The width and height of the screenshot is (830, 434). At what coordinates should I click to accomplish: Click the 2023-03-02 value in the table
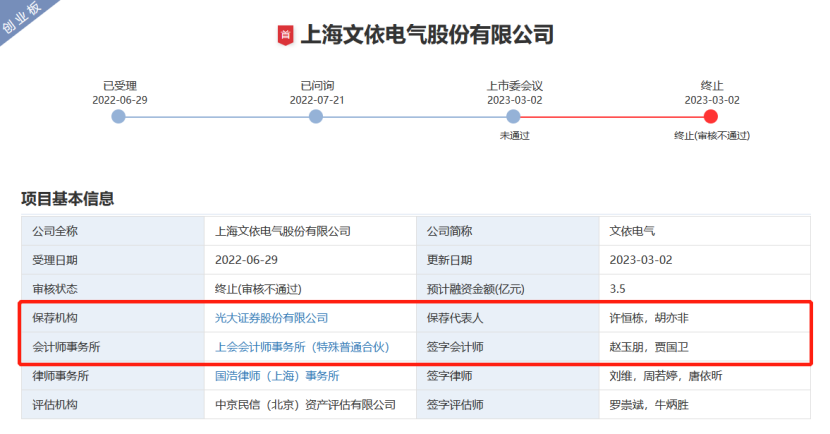tap(640, 260)
